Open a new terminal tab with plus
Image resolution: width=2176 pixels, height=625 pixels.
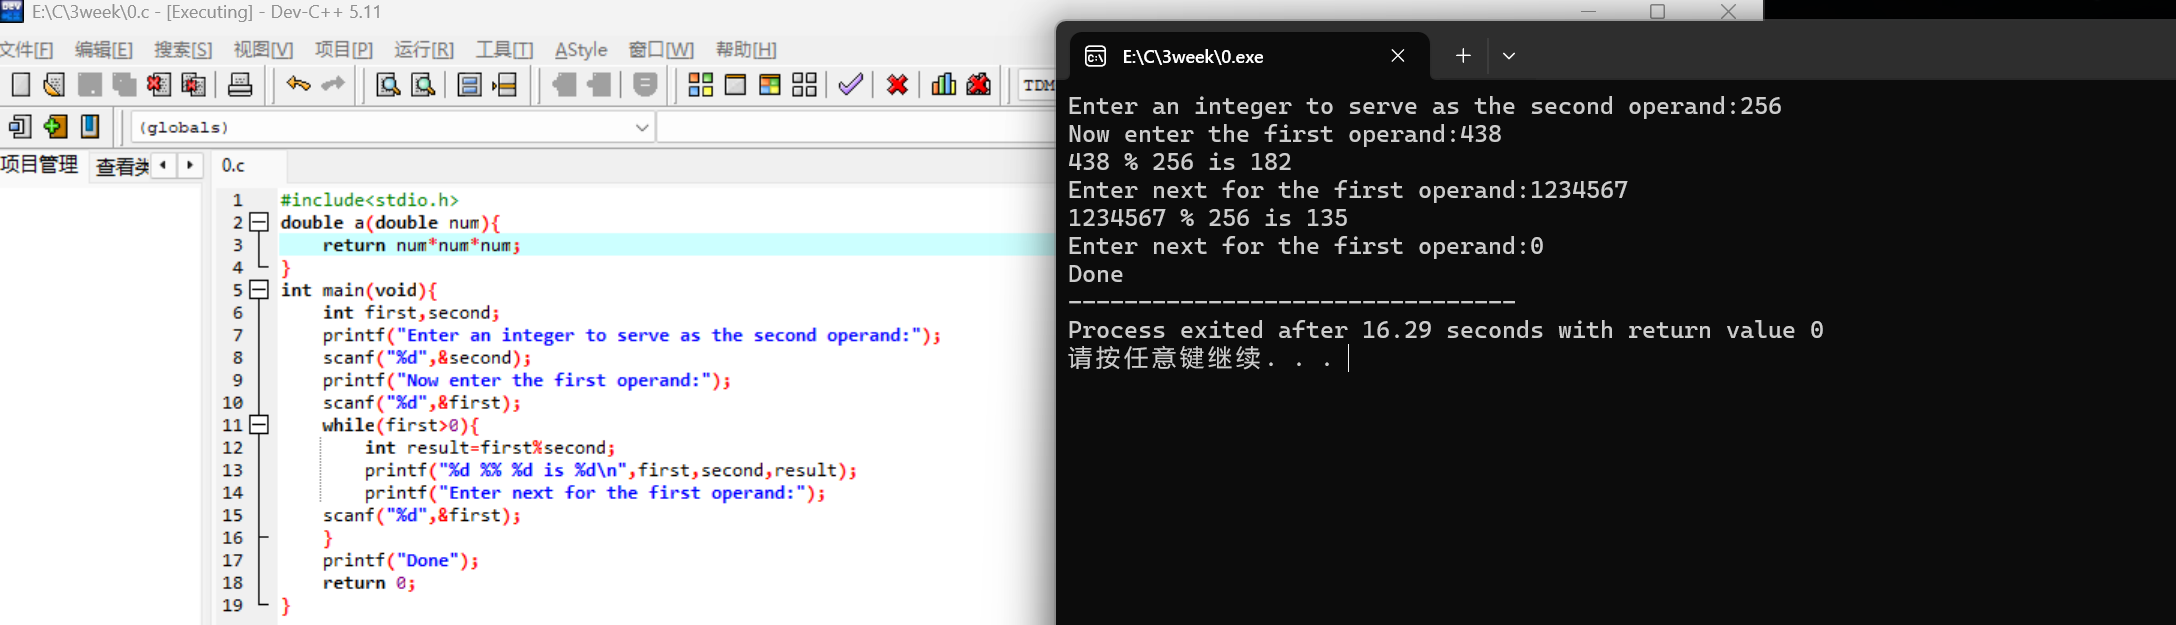click(x=1463, y=56)
